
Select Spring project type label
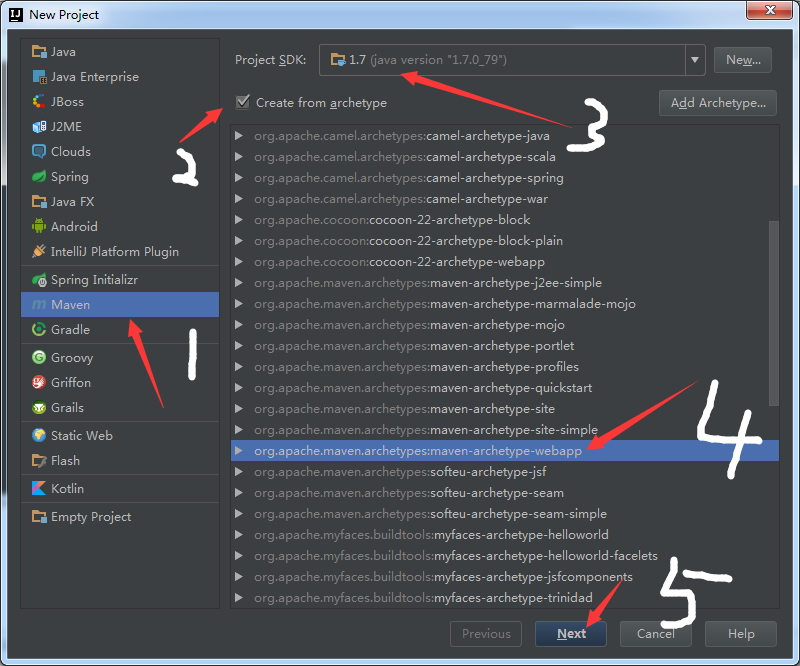point(70,177)
